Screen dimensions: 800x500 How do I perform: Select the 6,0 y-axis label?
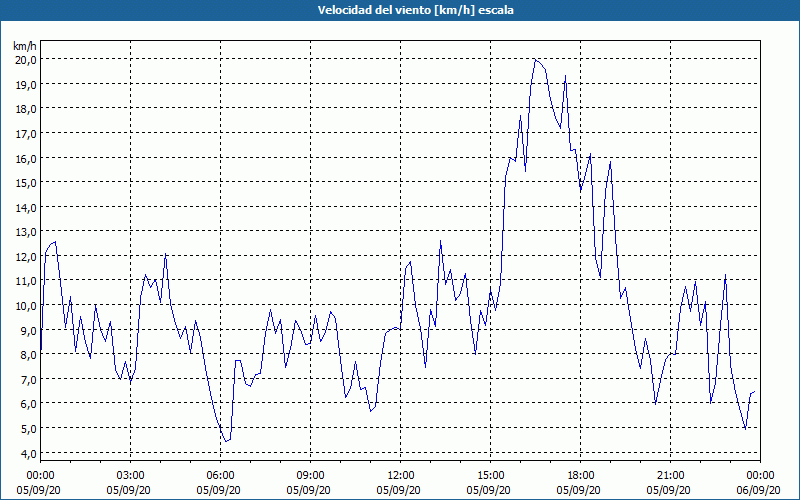(x=28, y=404)
